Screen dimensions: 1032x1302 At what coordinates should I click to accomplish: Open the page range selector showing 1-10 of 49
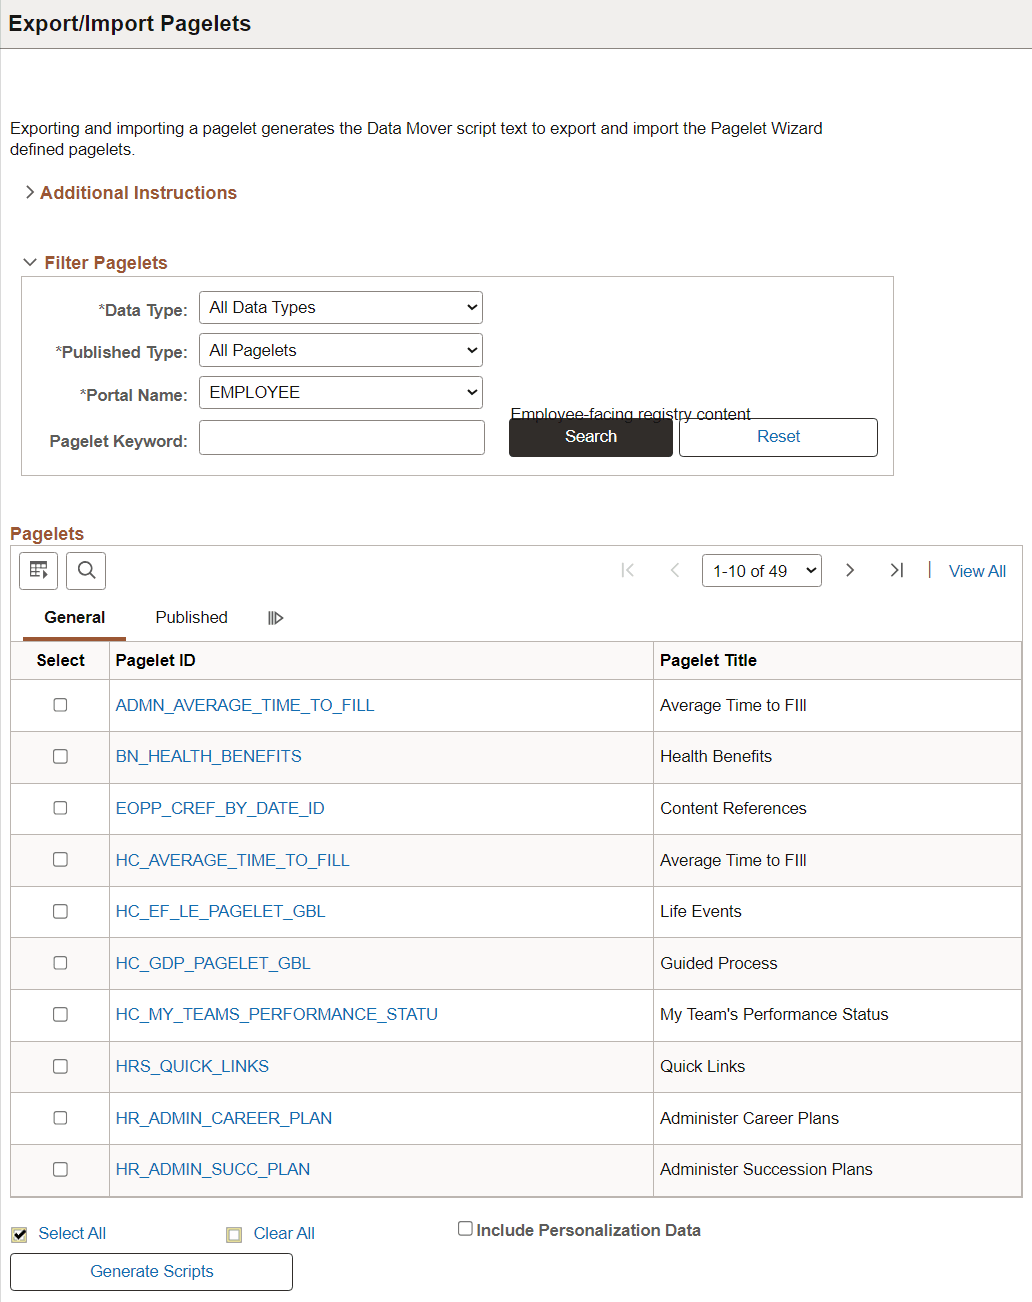point(761,570)
